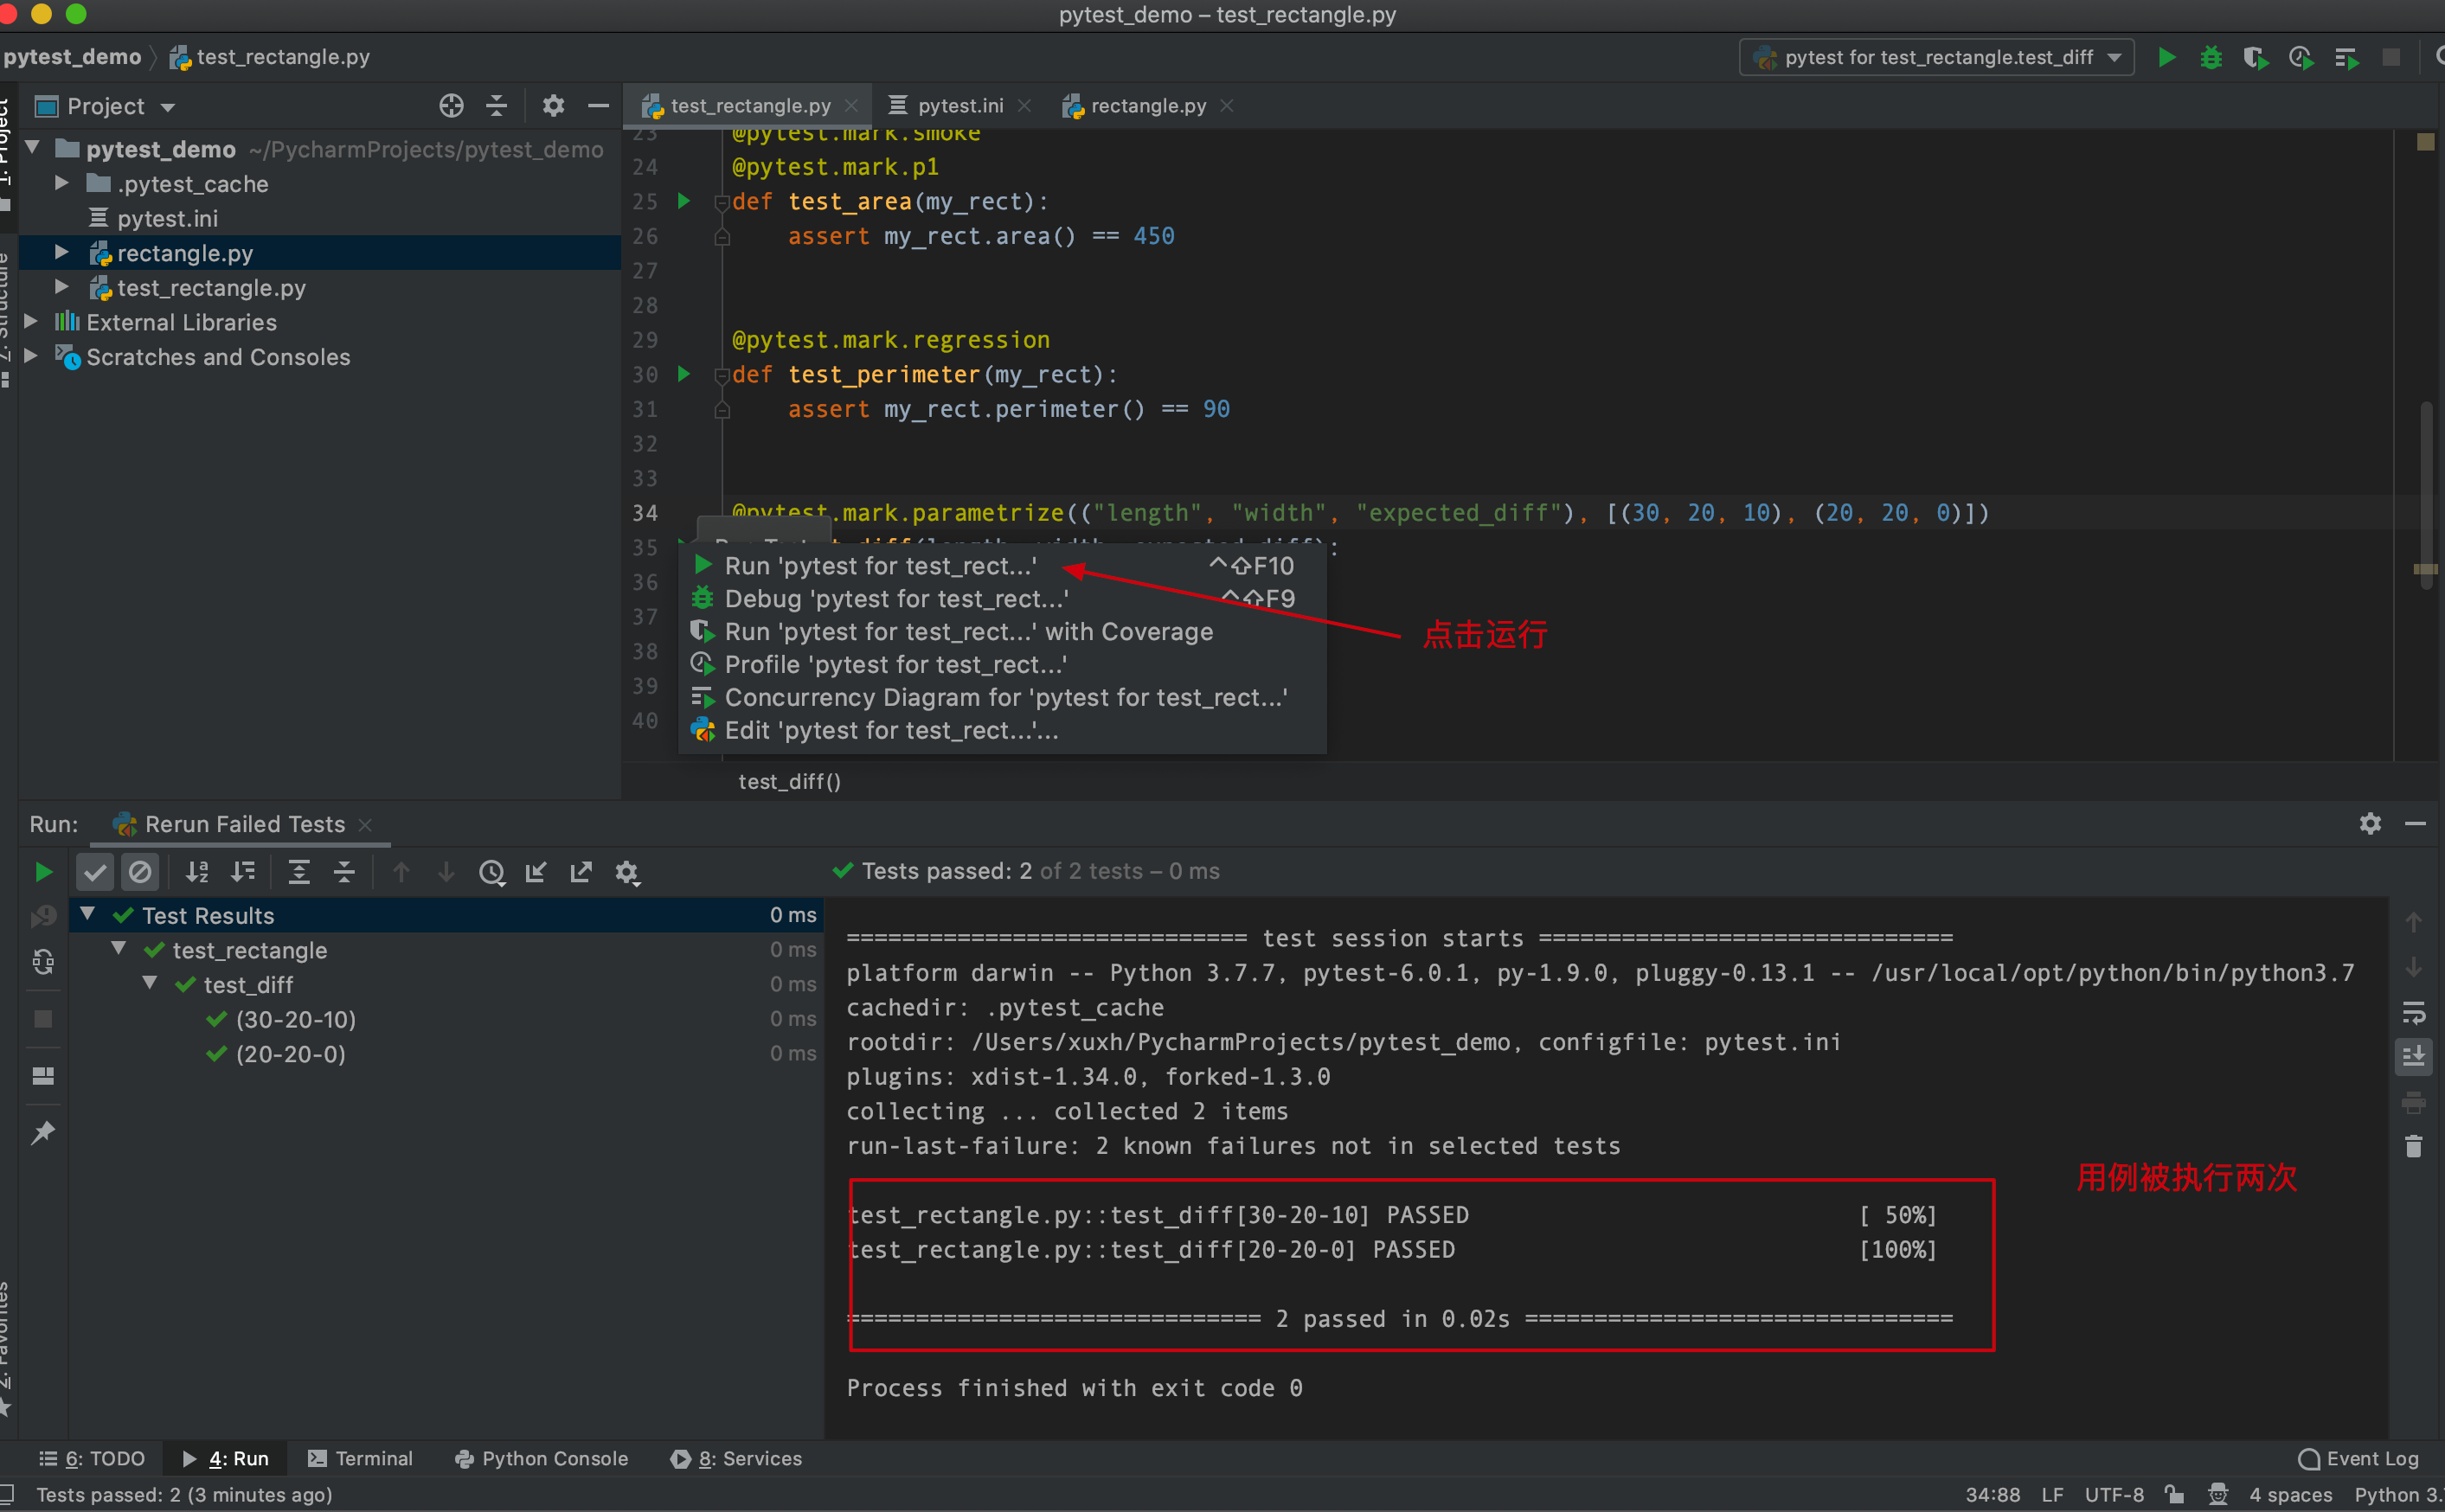The width and height of the screenshot is (2445, 1512).
Task: Expand External Libraries node
Action: [x=31, y=321]
